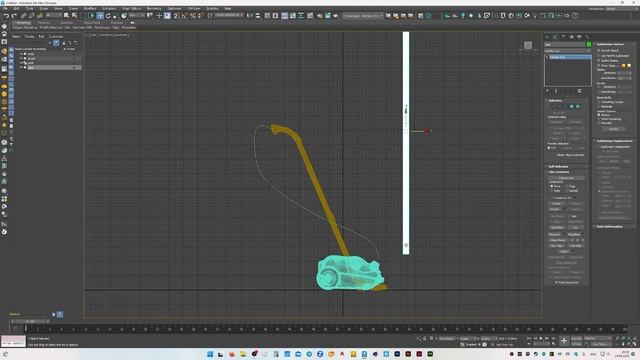Select the Edge constraint radio button
Viewport: 640px width, 360px height.
[567, 186]
